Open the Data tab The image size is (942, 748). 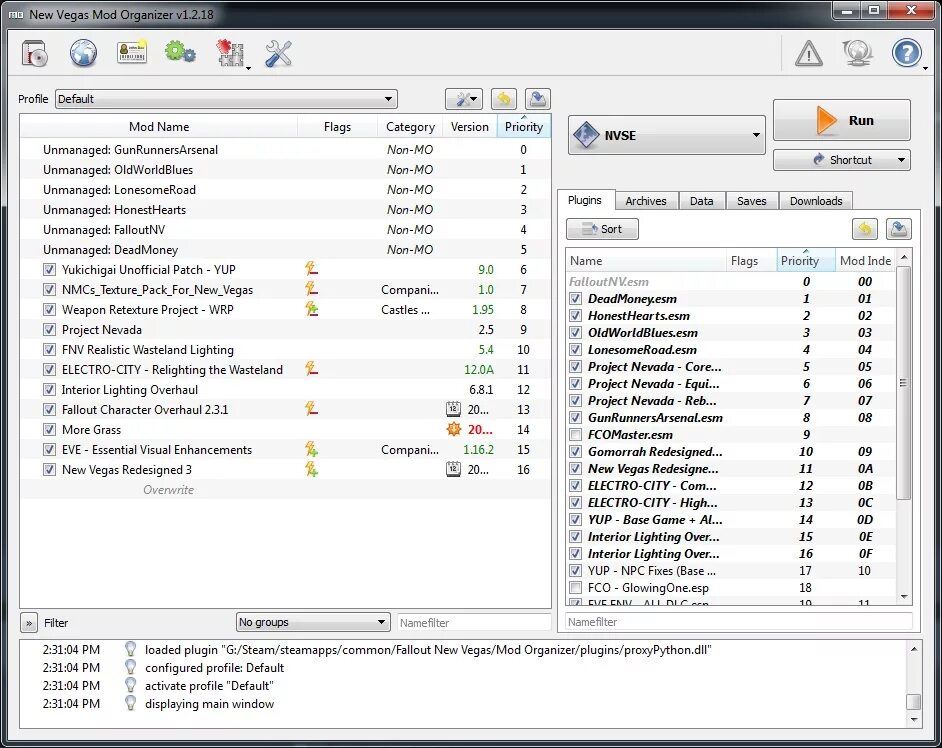click(702, 201)
